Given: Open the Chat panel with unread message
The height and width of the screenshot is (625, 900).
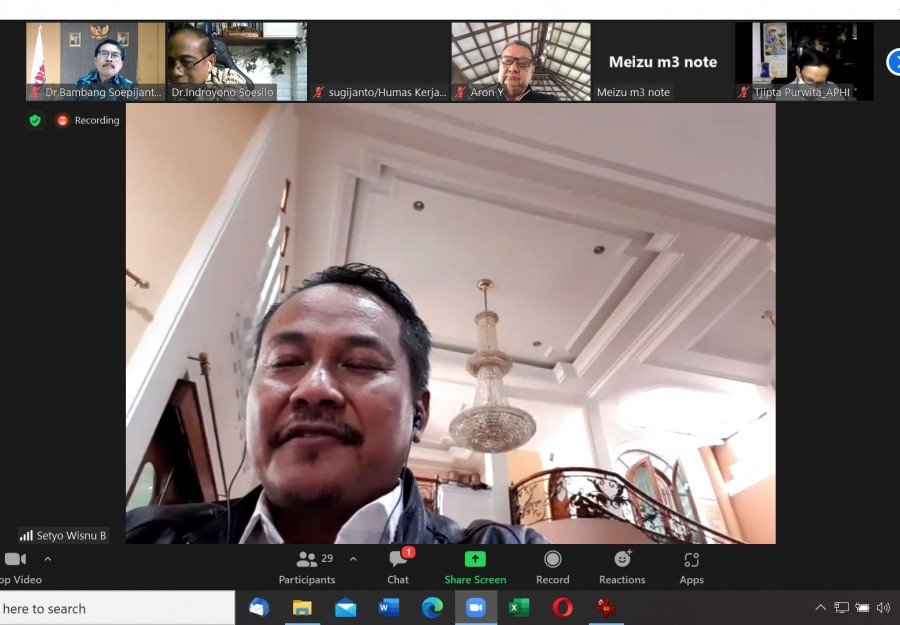Looking at the screenshot, I should click(x=398, y=567).
